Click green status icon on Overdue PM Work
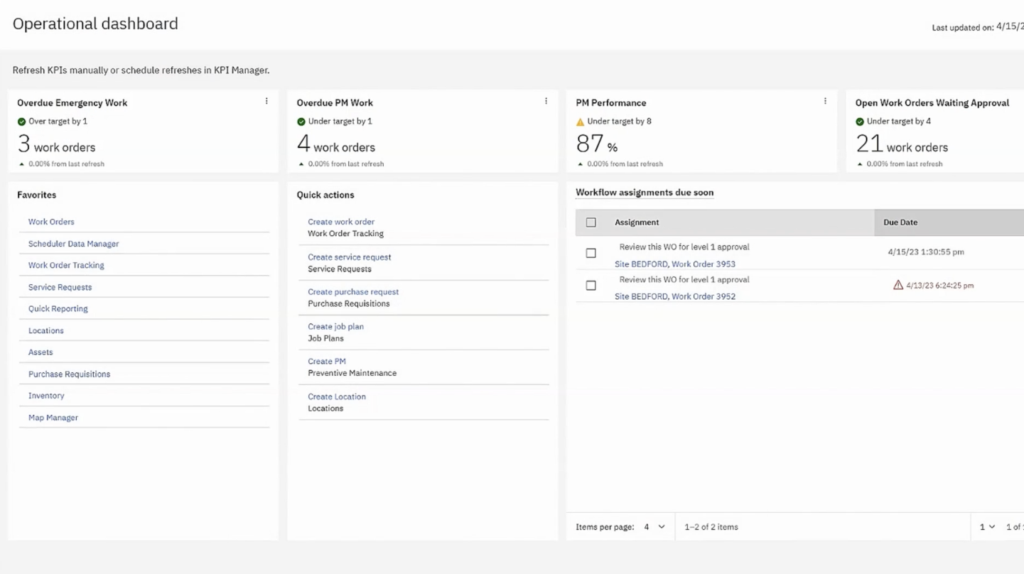The width and height of the screenshot is (1024, 574). coord(301,121)
